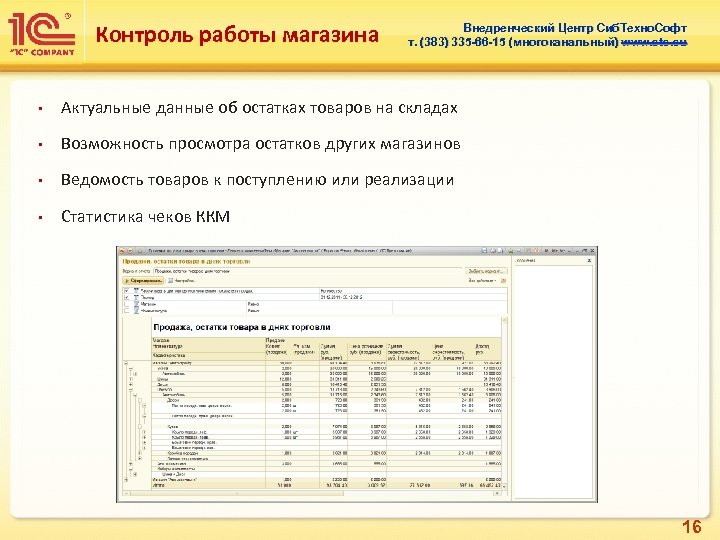The image size is (720, 540).
Task: Expand the Шина + Диск row group
Action: coord(135,474)
